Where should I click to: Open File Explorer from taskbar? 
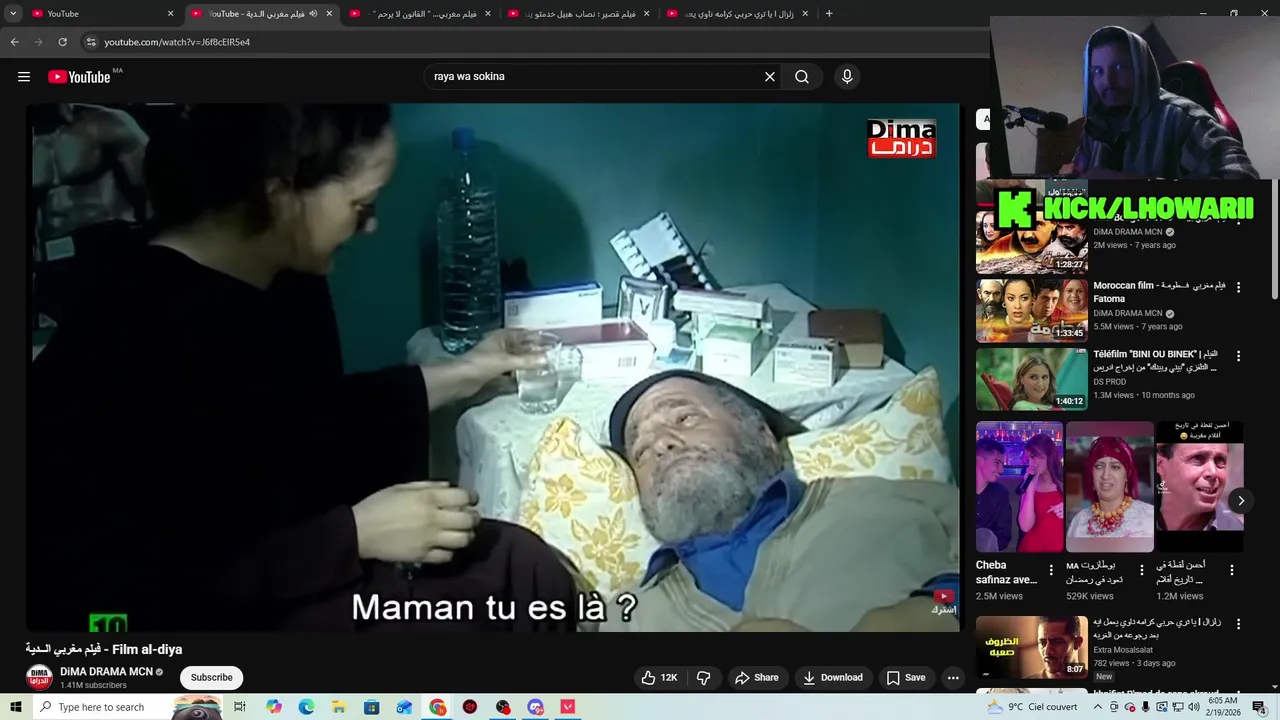coord(339,707)
